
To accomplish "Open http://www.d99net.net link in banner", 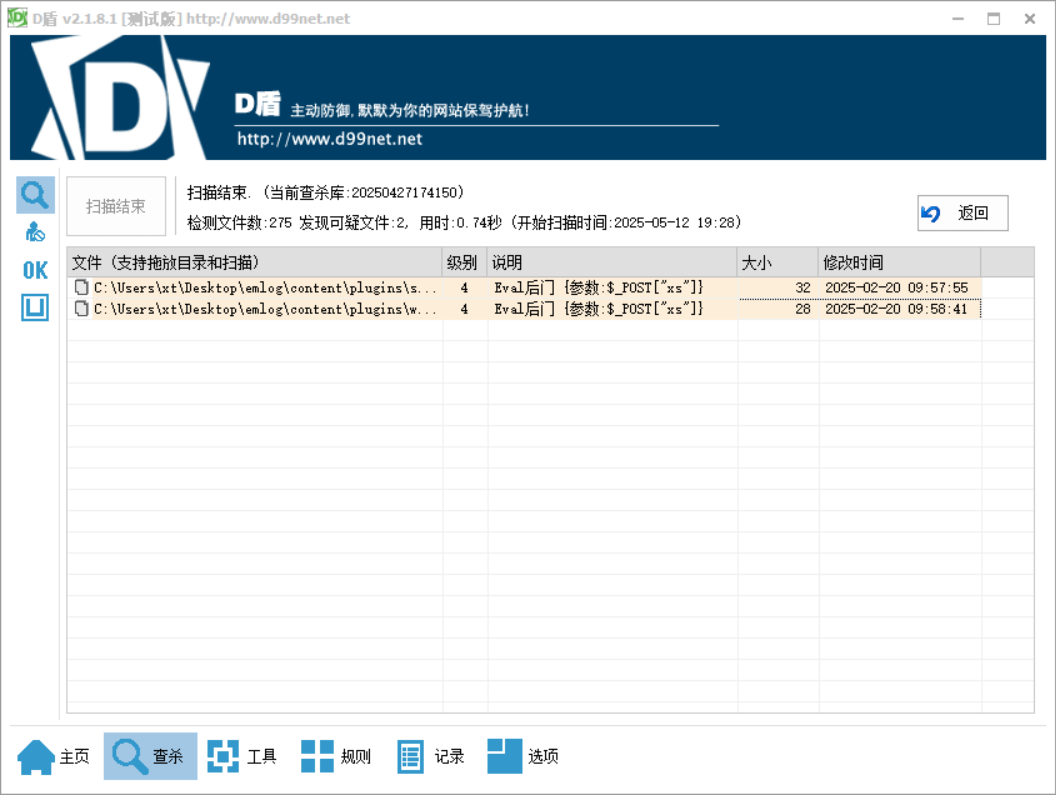I will click(329, 139).
